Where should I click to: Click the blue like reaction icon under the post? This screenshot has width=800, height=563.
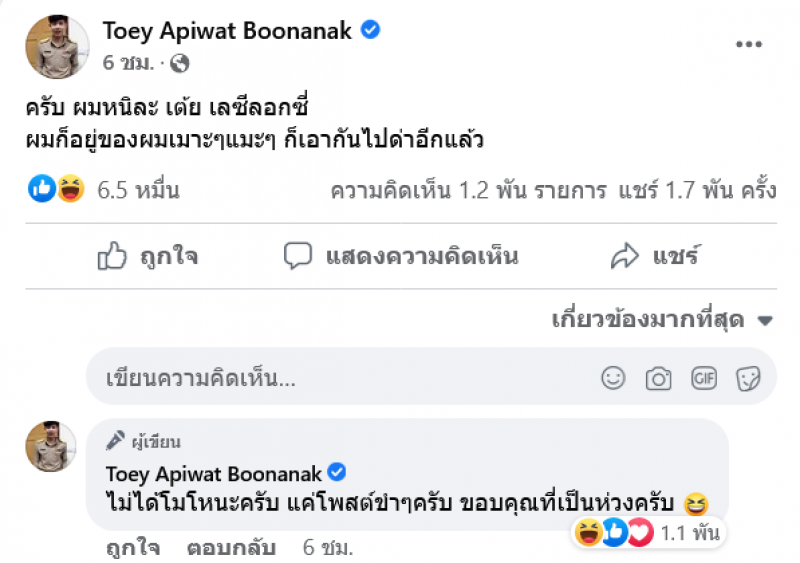(43, 188)
